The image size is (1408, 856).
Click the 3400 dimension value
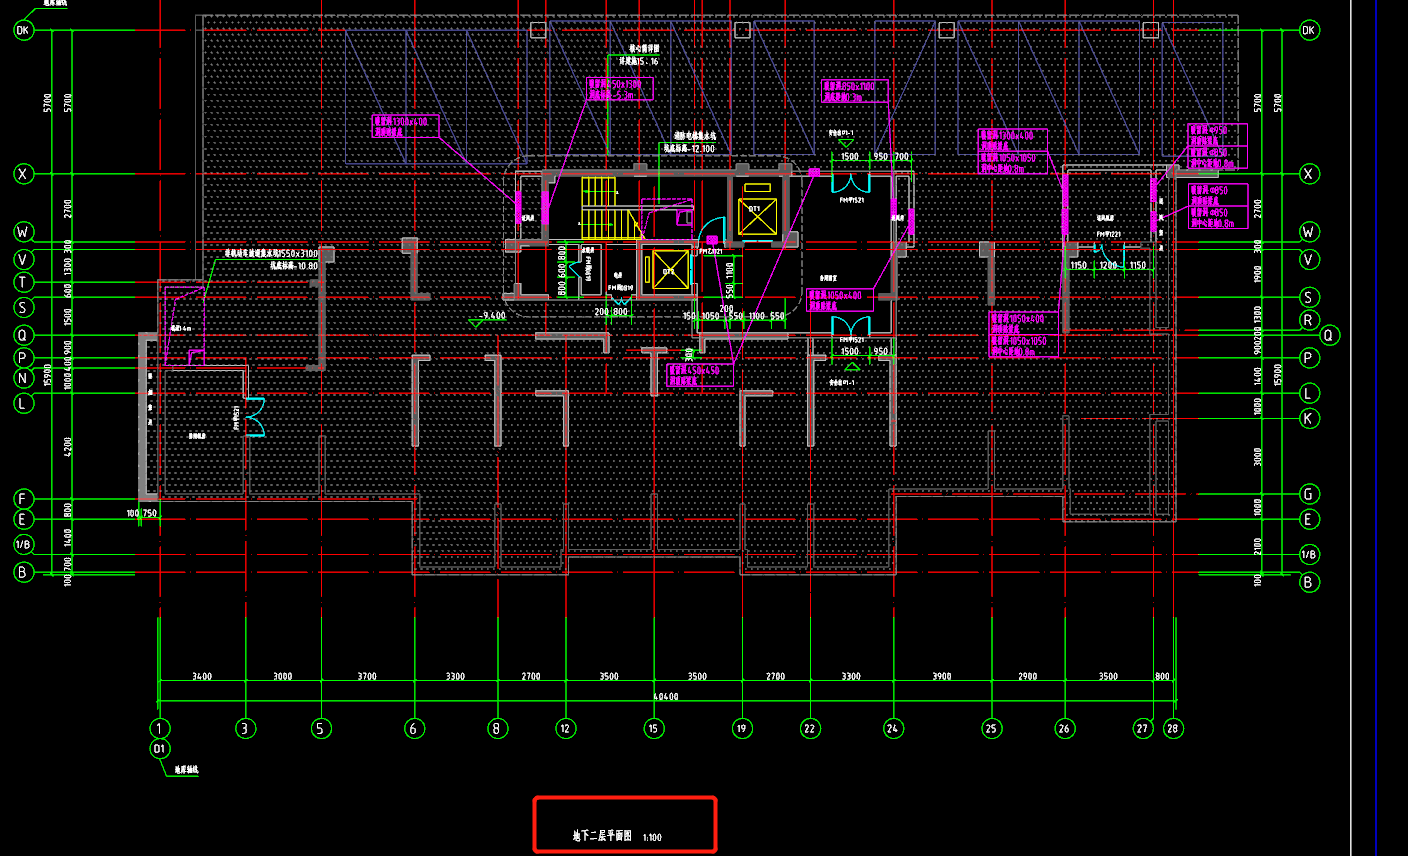tap(202, 677)
